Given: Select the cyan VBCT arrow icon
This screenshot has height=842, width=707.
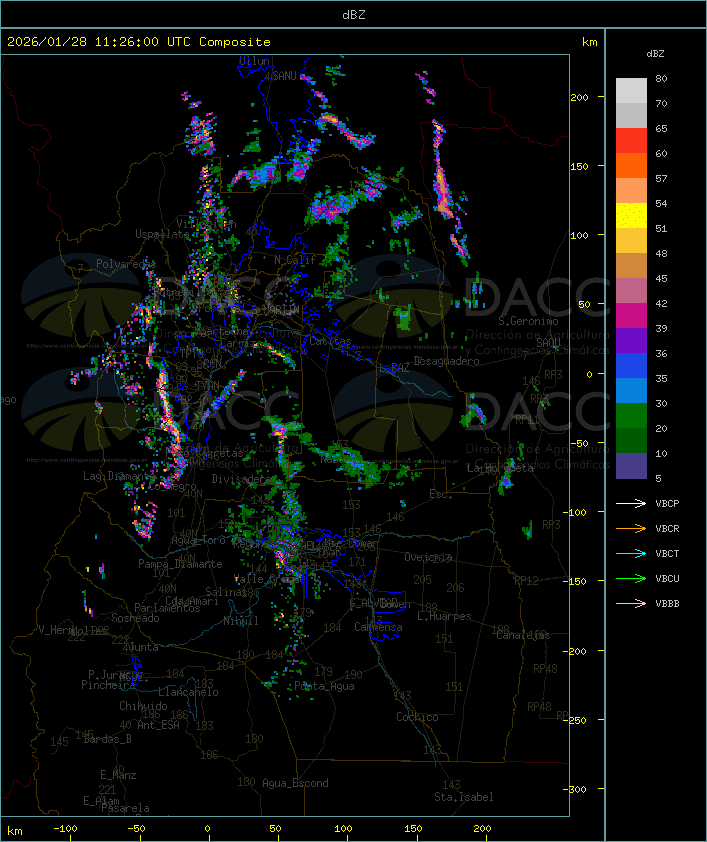Looking at the screenshot, I should click(x=632, y=553).
